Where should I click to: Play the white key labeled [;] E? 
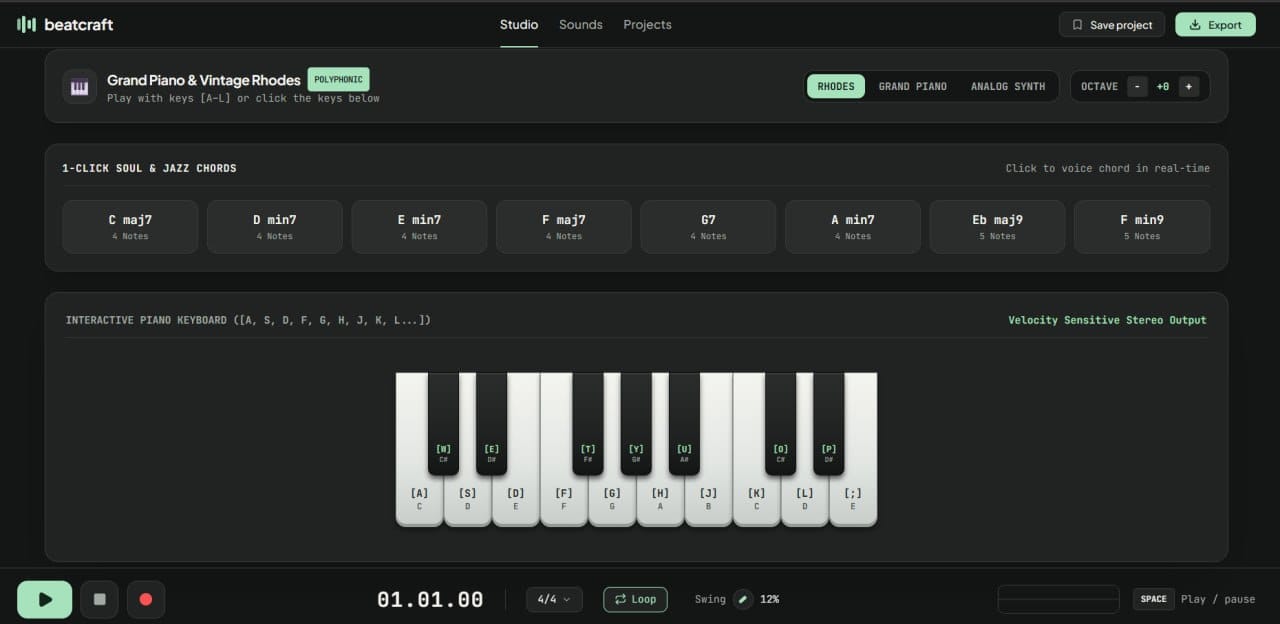[x=853, y=498]
